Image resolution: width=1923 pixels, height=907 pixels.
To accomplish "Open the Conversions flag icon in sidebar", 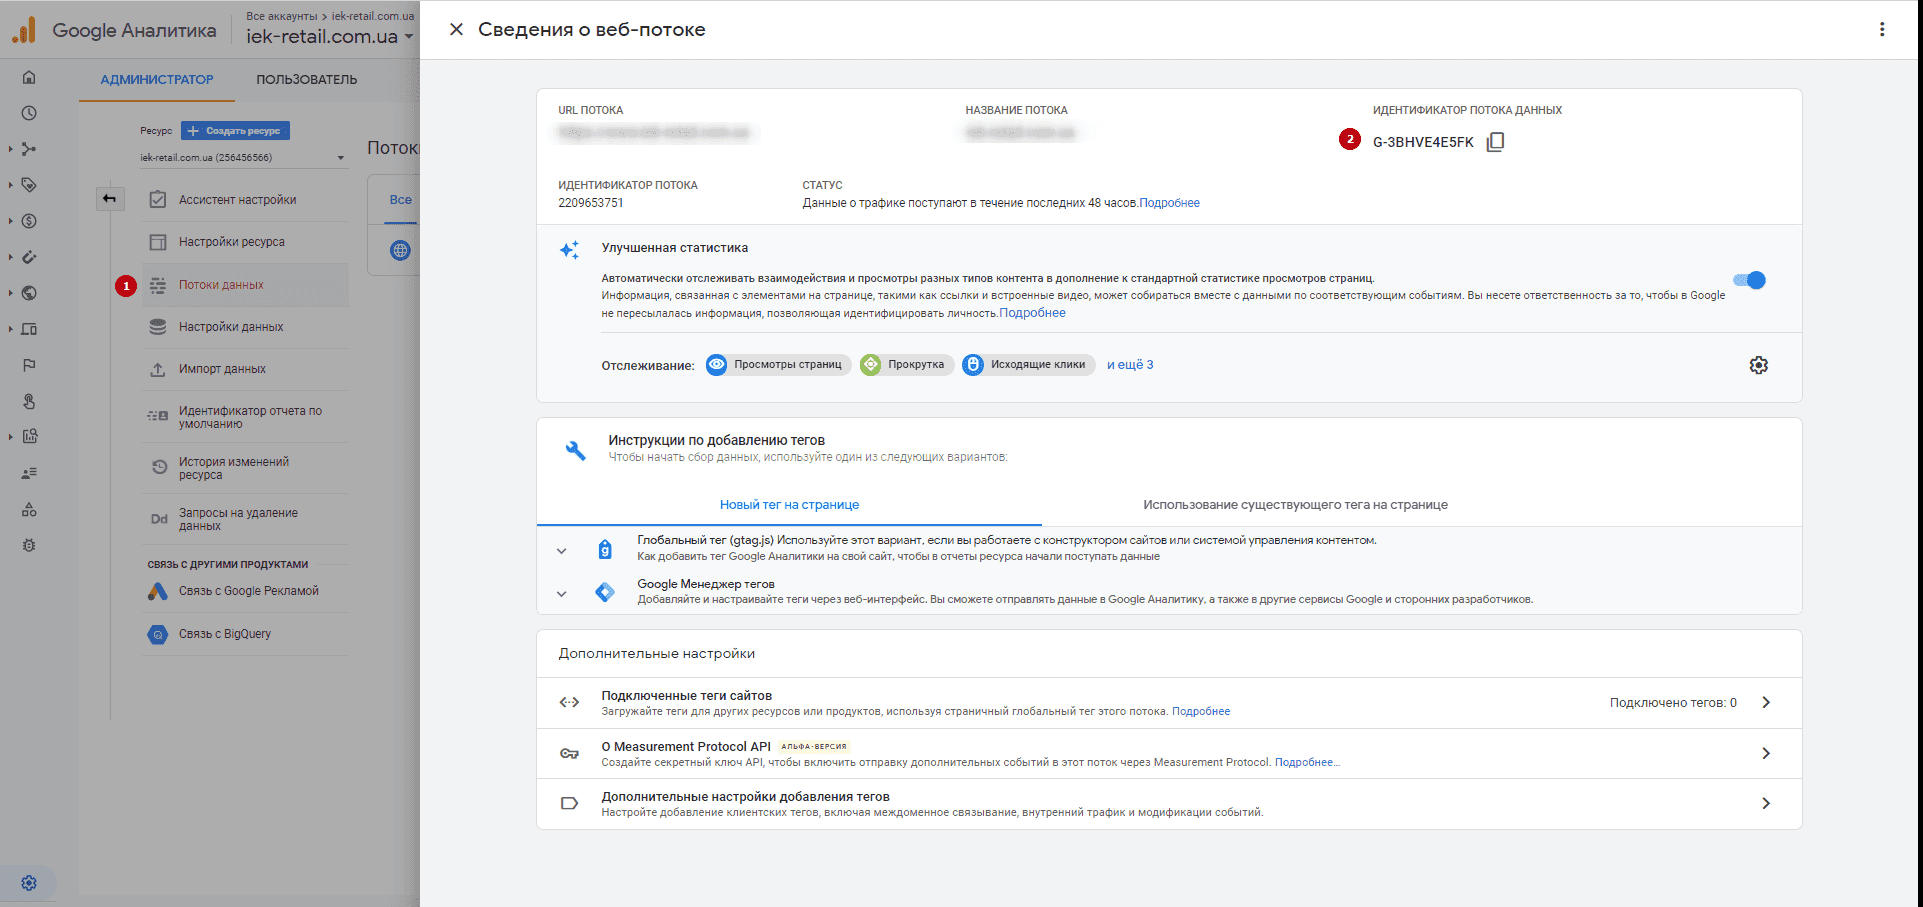I will [29, 365].
